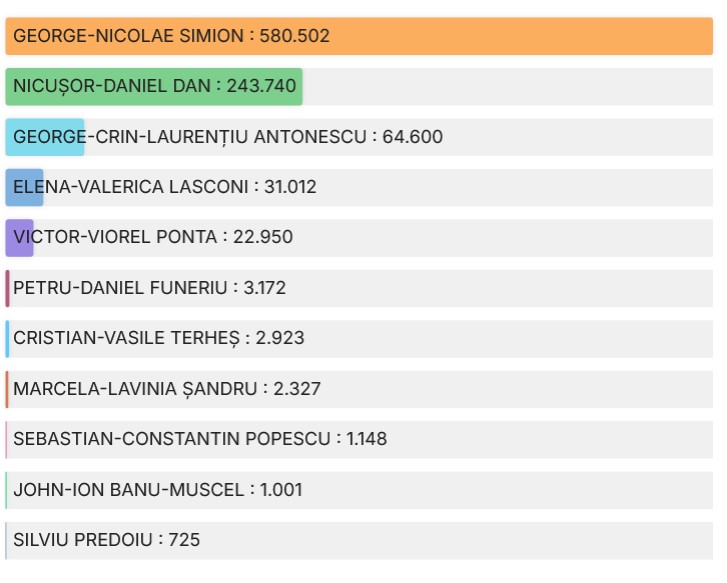Click the light blue marker beside Cristian-Vasile Terheș
Image resolution: width=727 pixels, height=583 pixels.
pyautogui.click(x=7, y=339)
